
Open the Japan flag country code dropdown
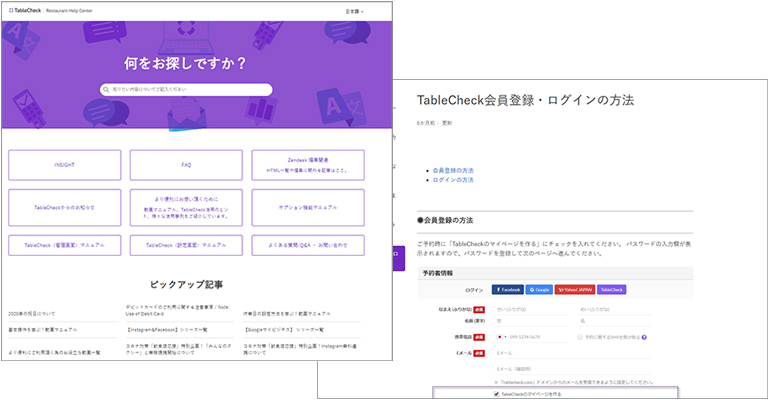point(501,337)
